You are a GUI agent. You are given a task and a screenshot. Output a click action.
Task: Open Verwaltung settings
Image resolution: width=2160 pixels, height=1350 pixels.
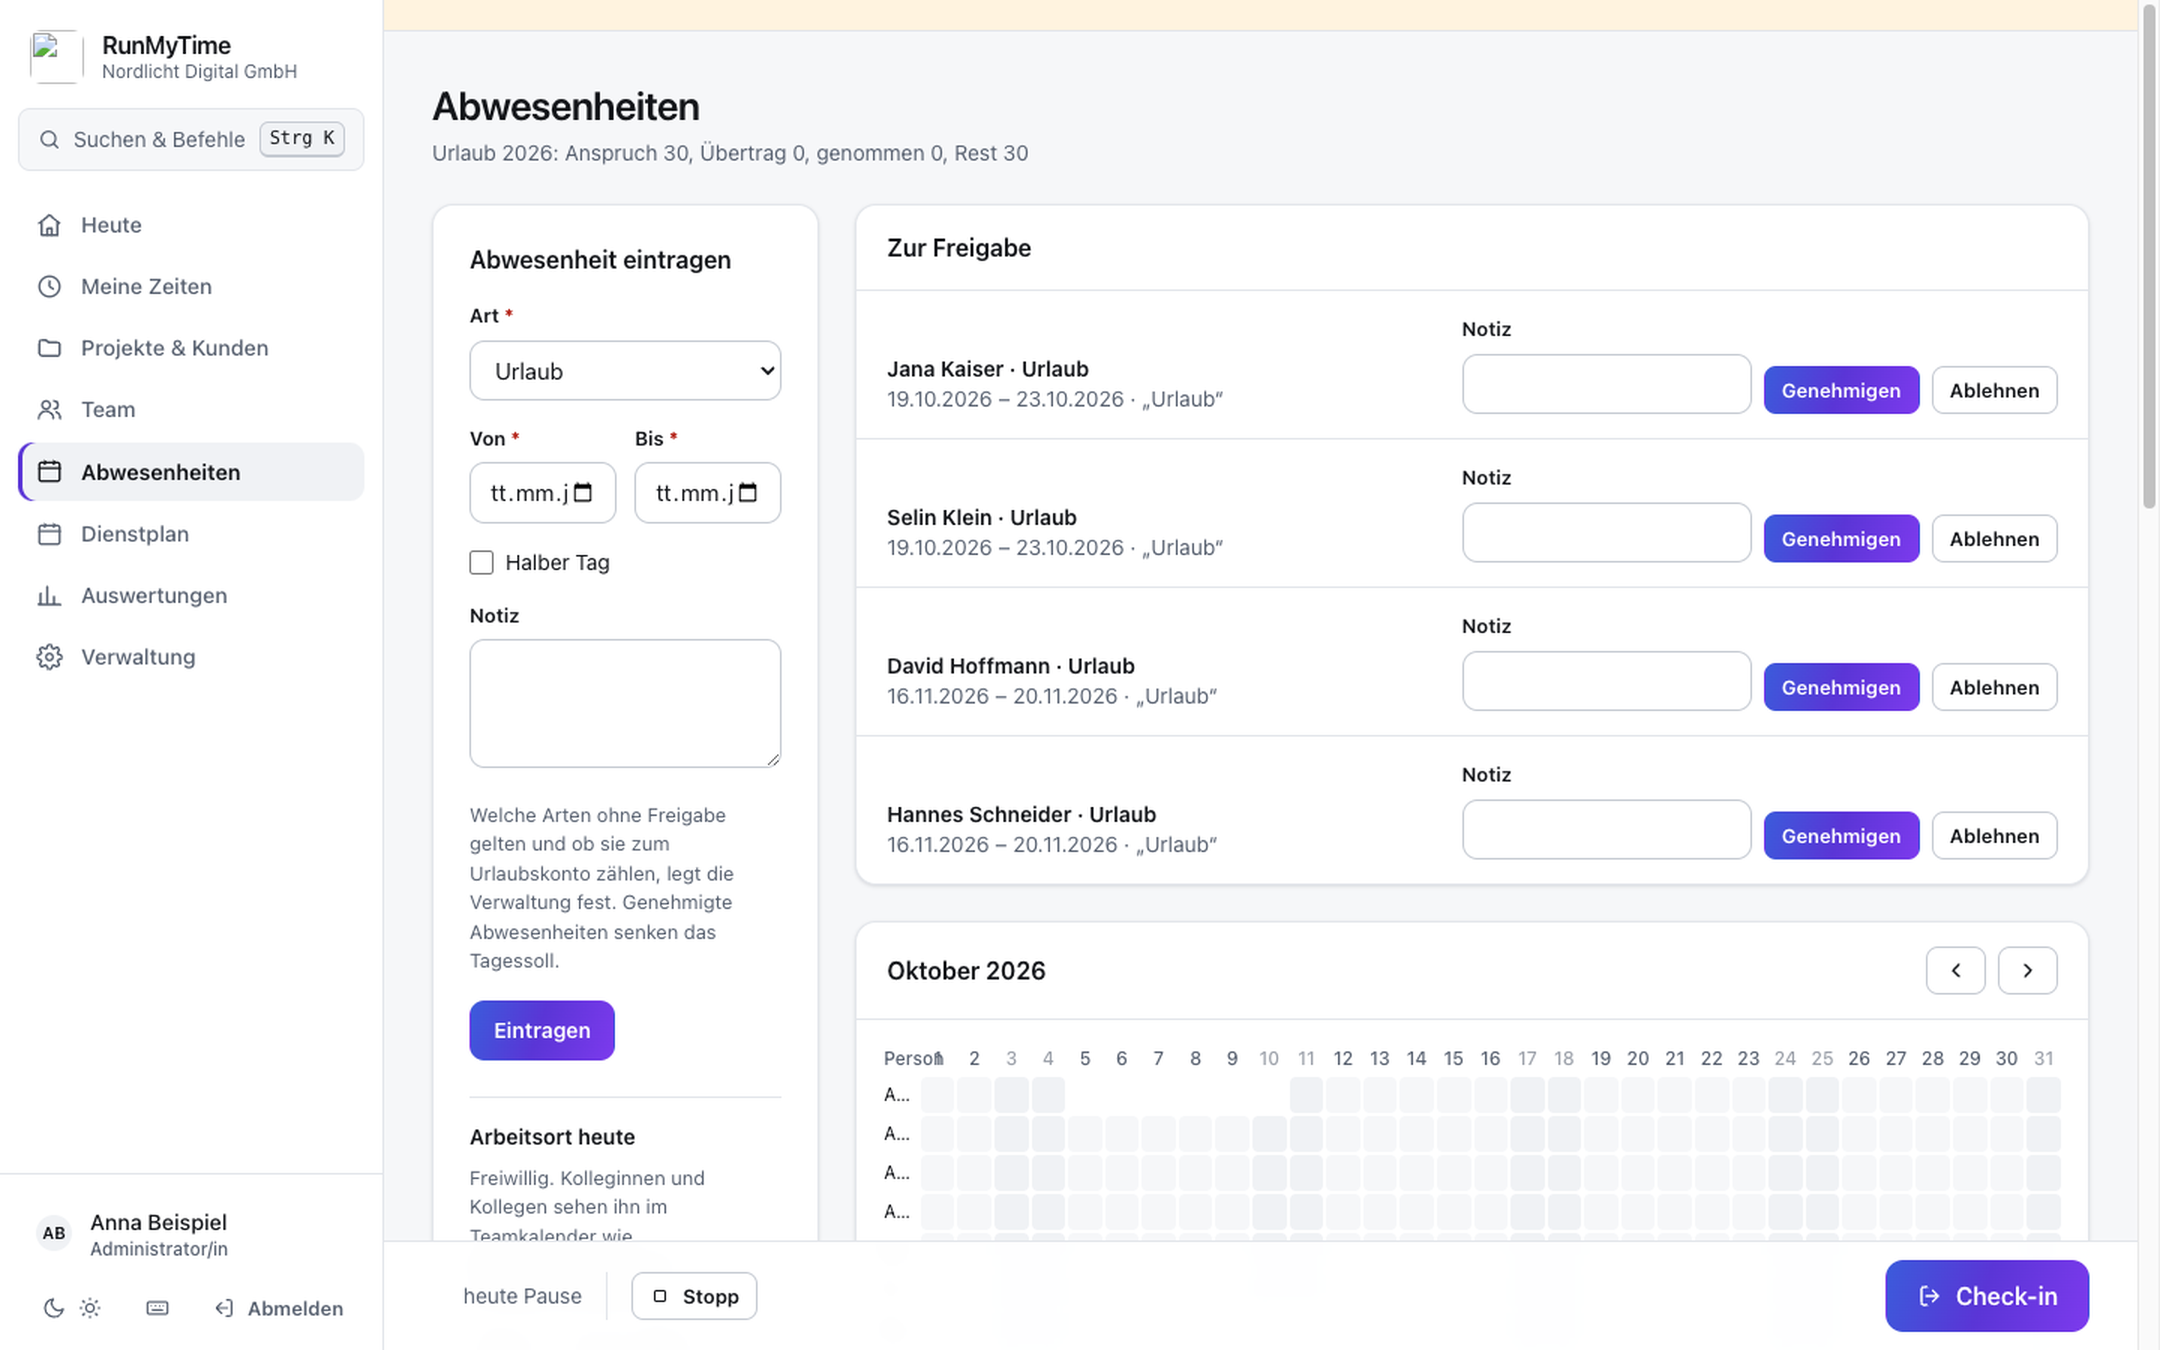point(191,657)
